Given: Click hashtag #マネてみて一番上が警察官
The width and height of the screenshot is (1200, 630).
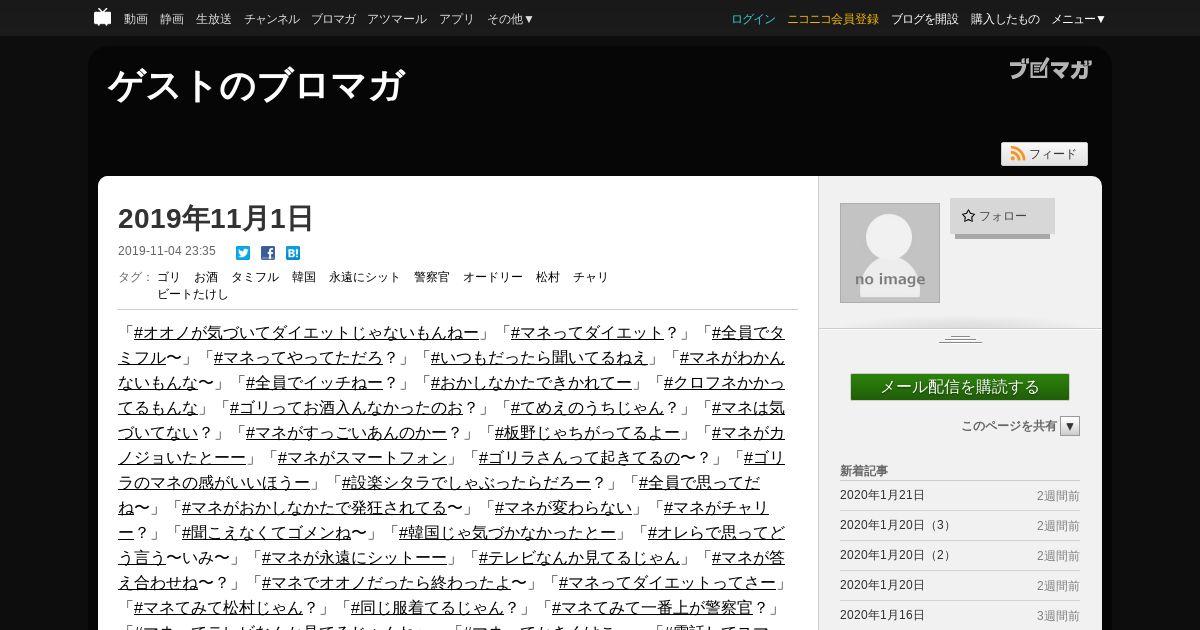Looking at the screenshot, I should [652, 607].
